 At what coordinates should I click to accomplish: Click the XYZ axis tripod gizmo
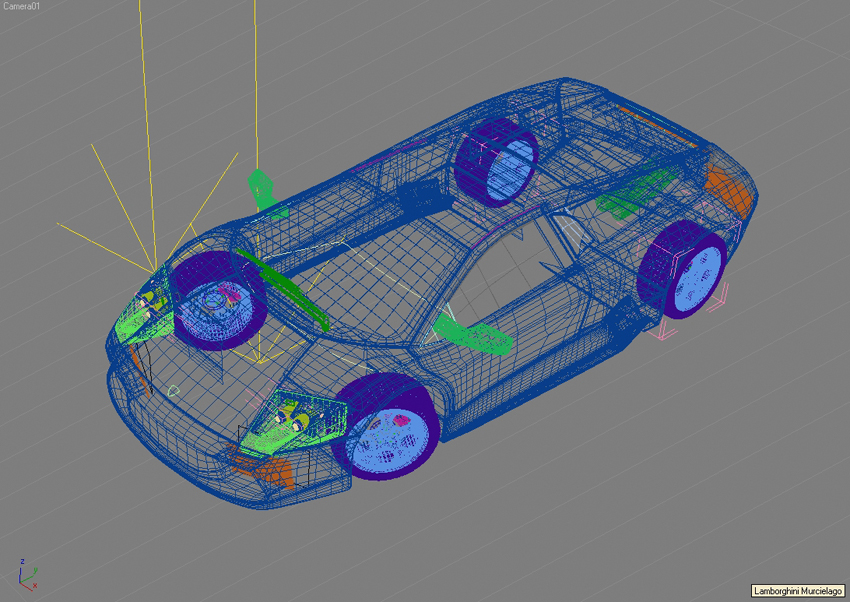[x=27, y=575]
